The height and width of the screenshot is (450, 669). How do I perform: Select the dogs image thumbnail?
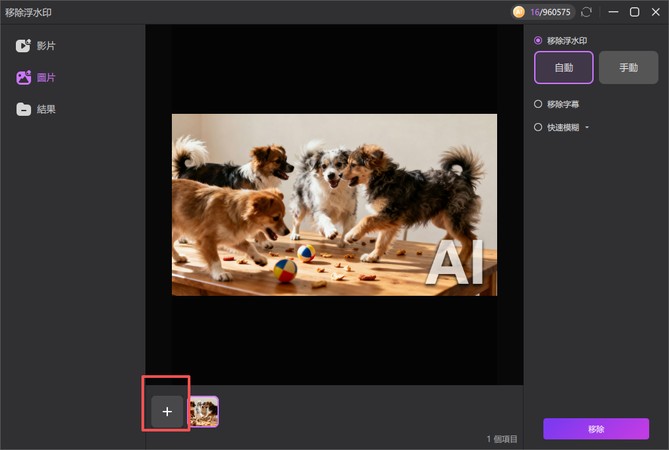coord(204,411)
